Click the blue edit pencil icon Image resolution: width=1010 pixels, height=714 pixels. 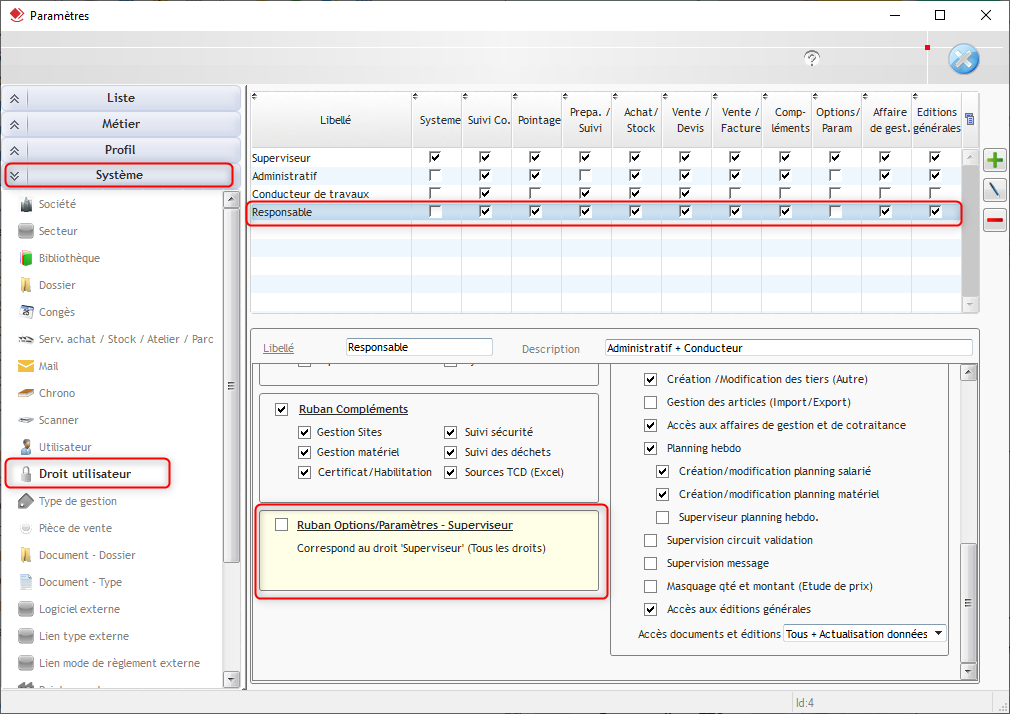(995, 190)
